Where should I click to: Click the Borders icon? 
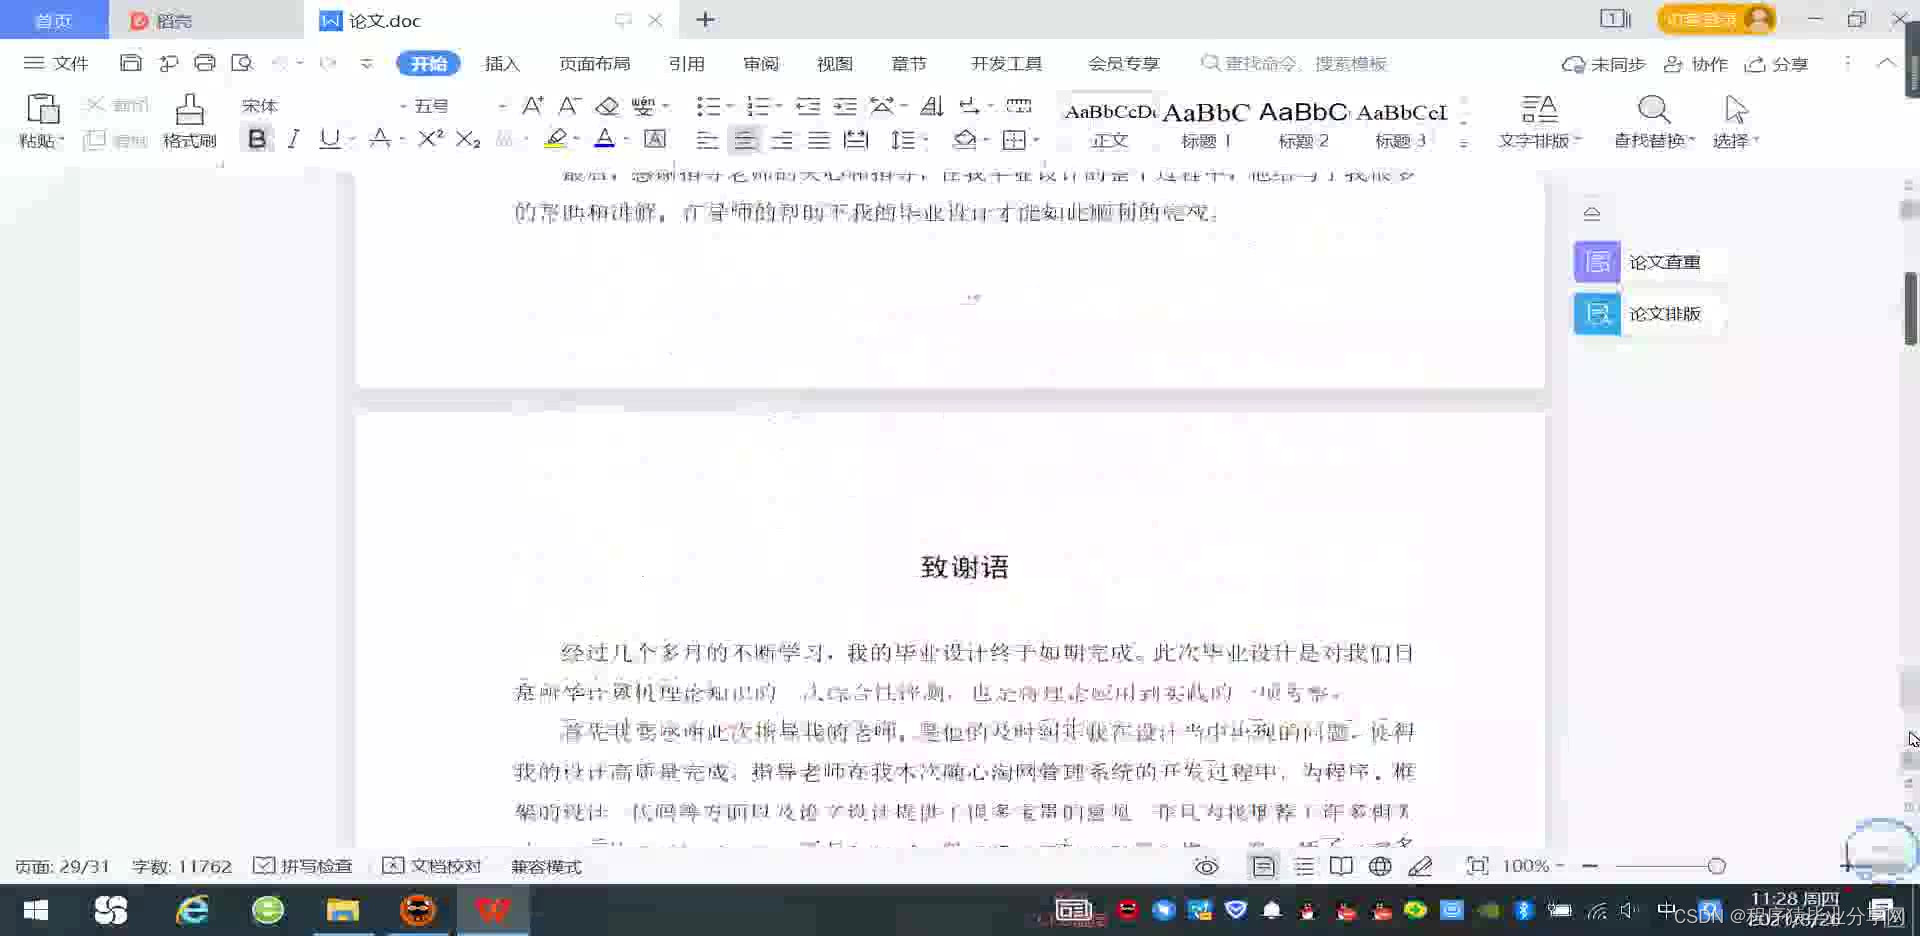pyautogui.click(x=1014, y=140)
